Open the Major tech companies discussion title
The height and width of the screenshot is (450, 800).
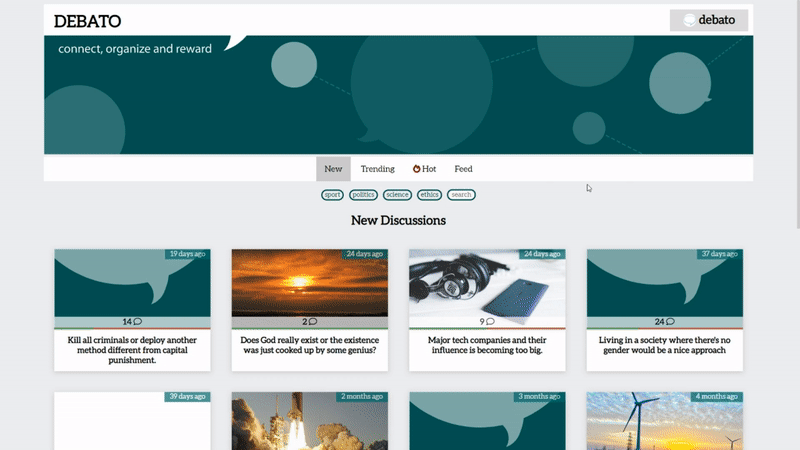pyautogui.click(x=487, y=345)
